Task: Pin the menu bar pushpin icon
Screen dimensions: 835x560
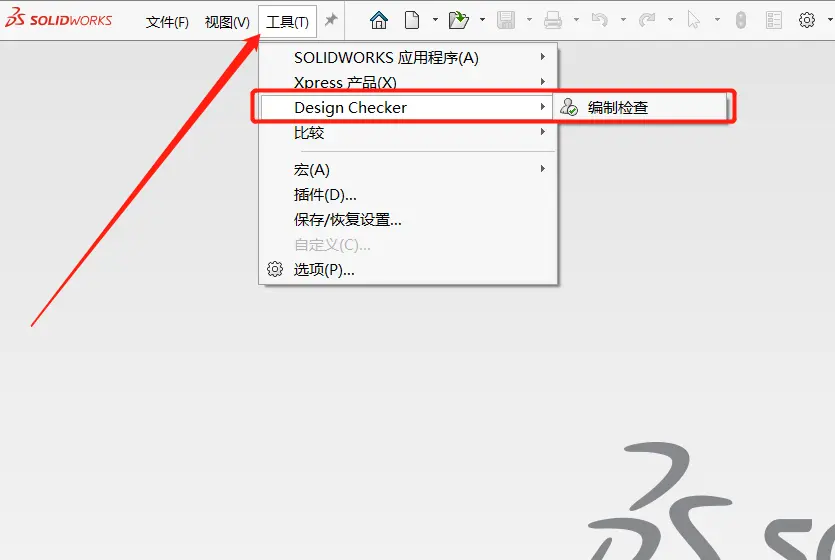Action: (x=331, y=20)
